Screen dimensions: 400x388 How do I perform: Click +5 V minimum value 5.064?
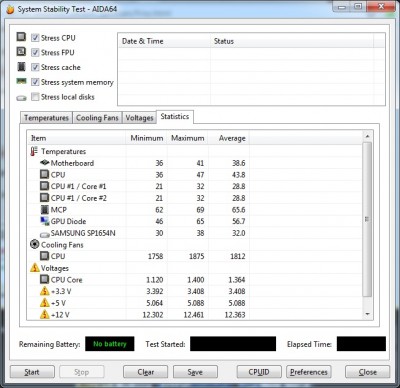[x=155, y=303]
